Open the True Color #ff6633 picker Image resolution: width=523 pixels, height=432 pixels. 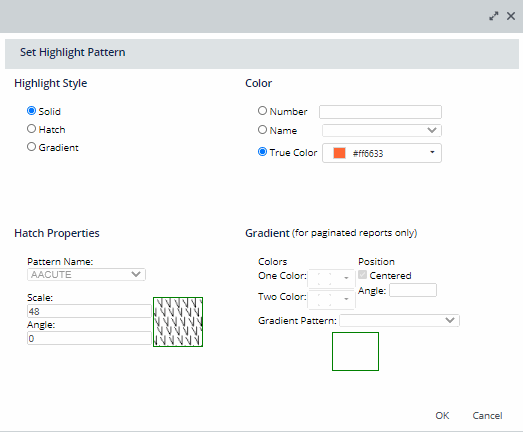tap(382, 153)
